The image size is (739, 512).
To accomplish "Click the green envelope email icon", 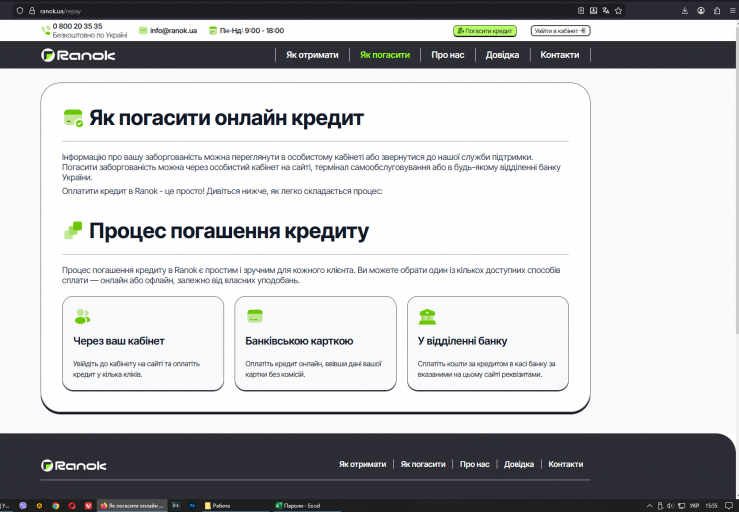I will coord(143,31).
